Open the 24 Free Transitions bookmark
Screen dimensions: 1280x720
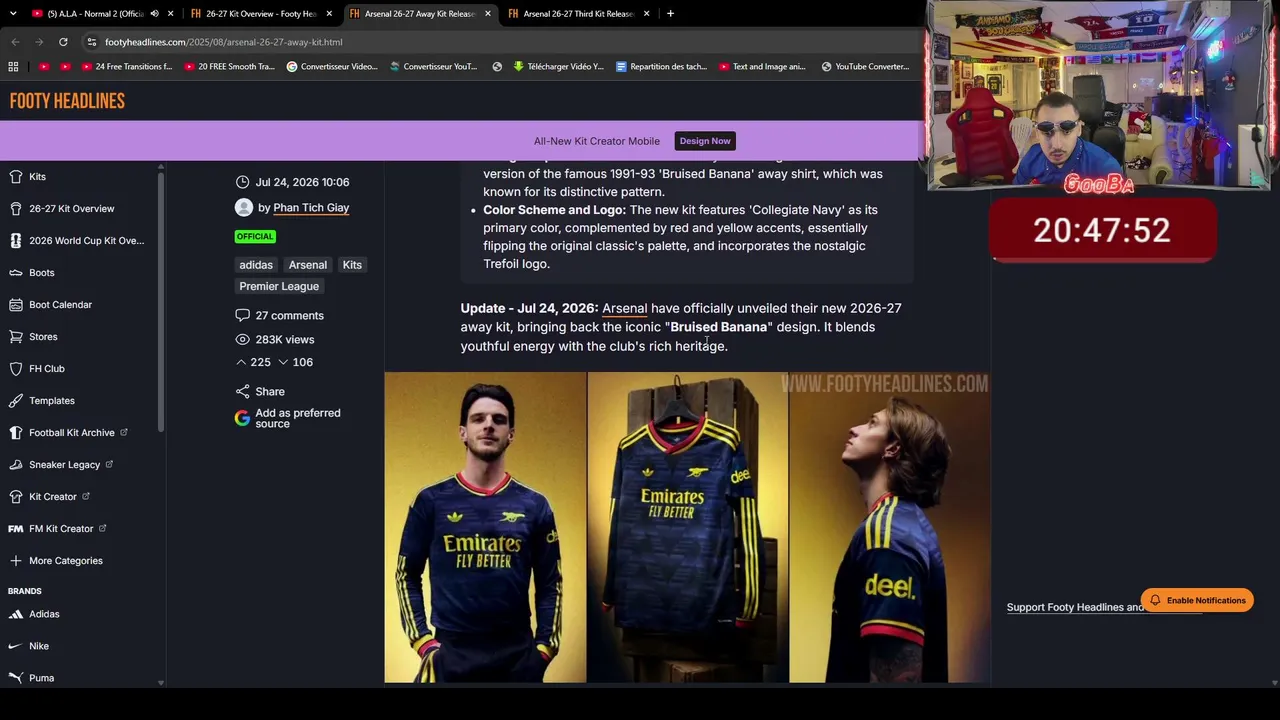[126, 67]
